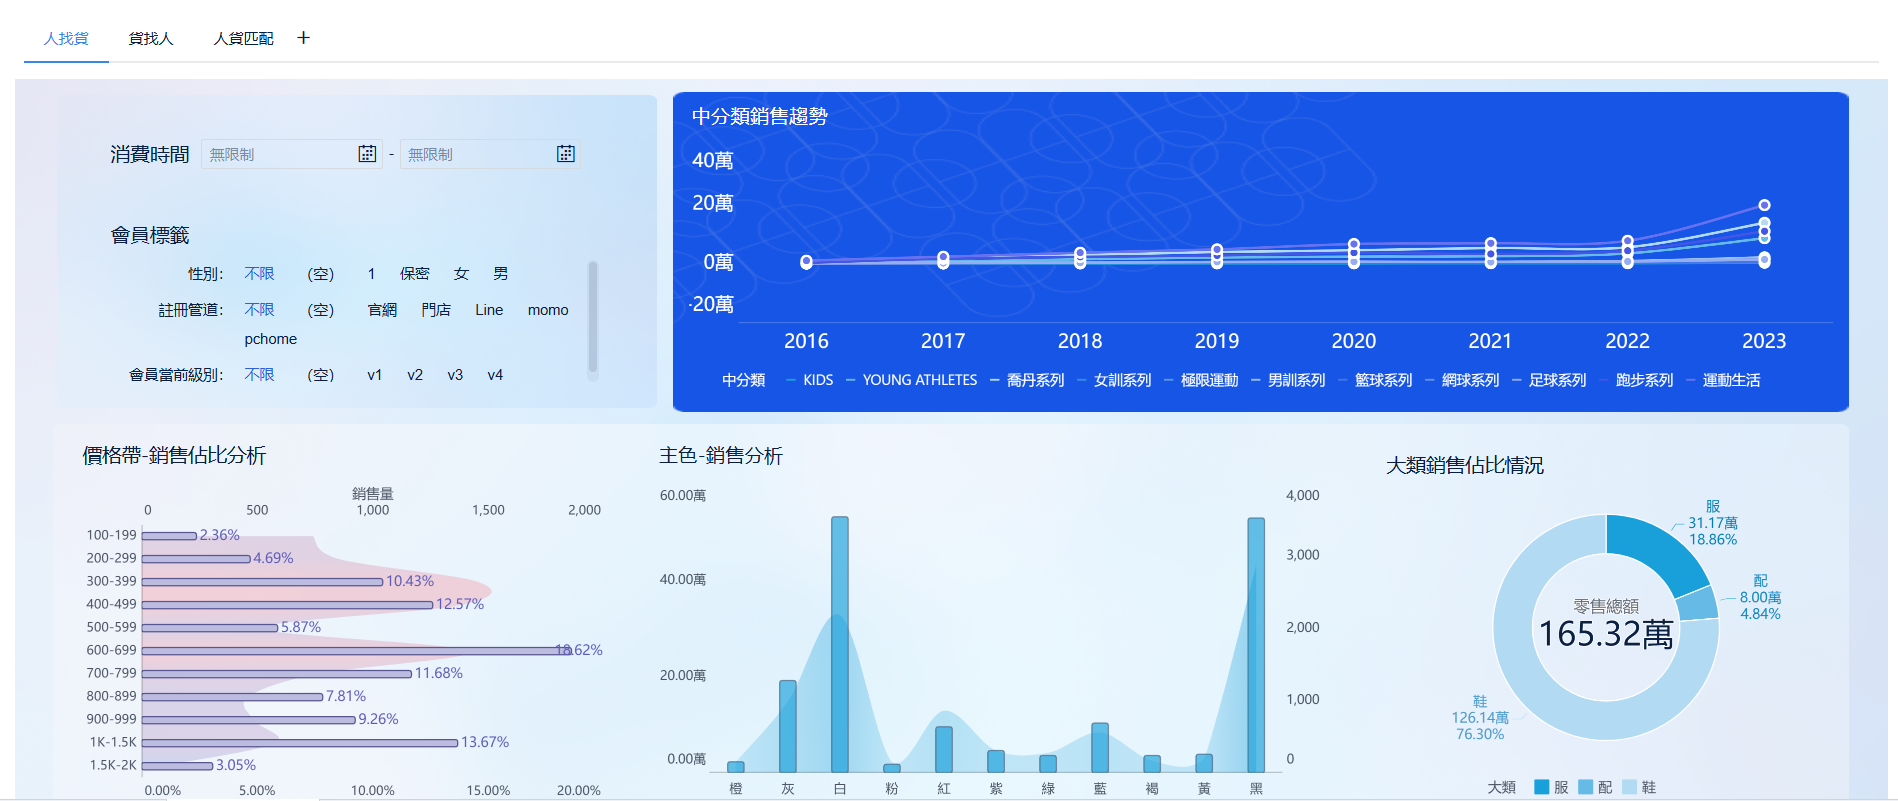Choose 官網 registration channel
1898x801 pixels.
coord(382,310)
